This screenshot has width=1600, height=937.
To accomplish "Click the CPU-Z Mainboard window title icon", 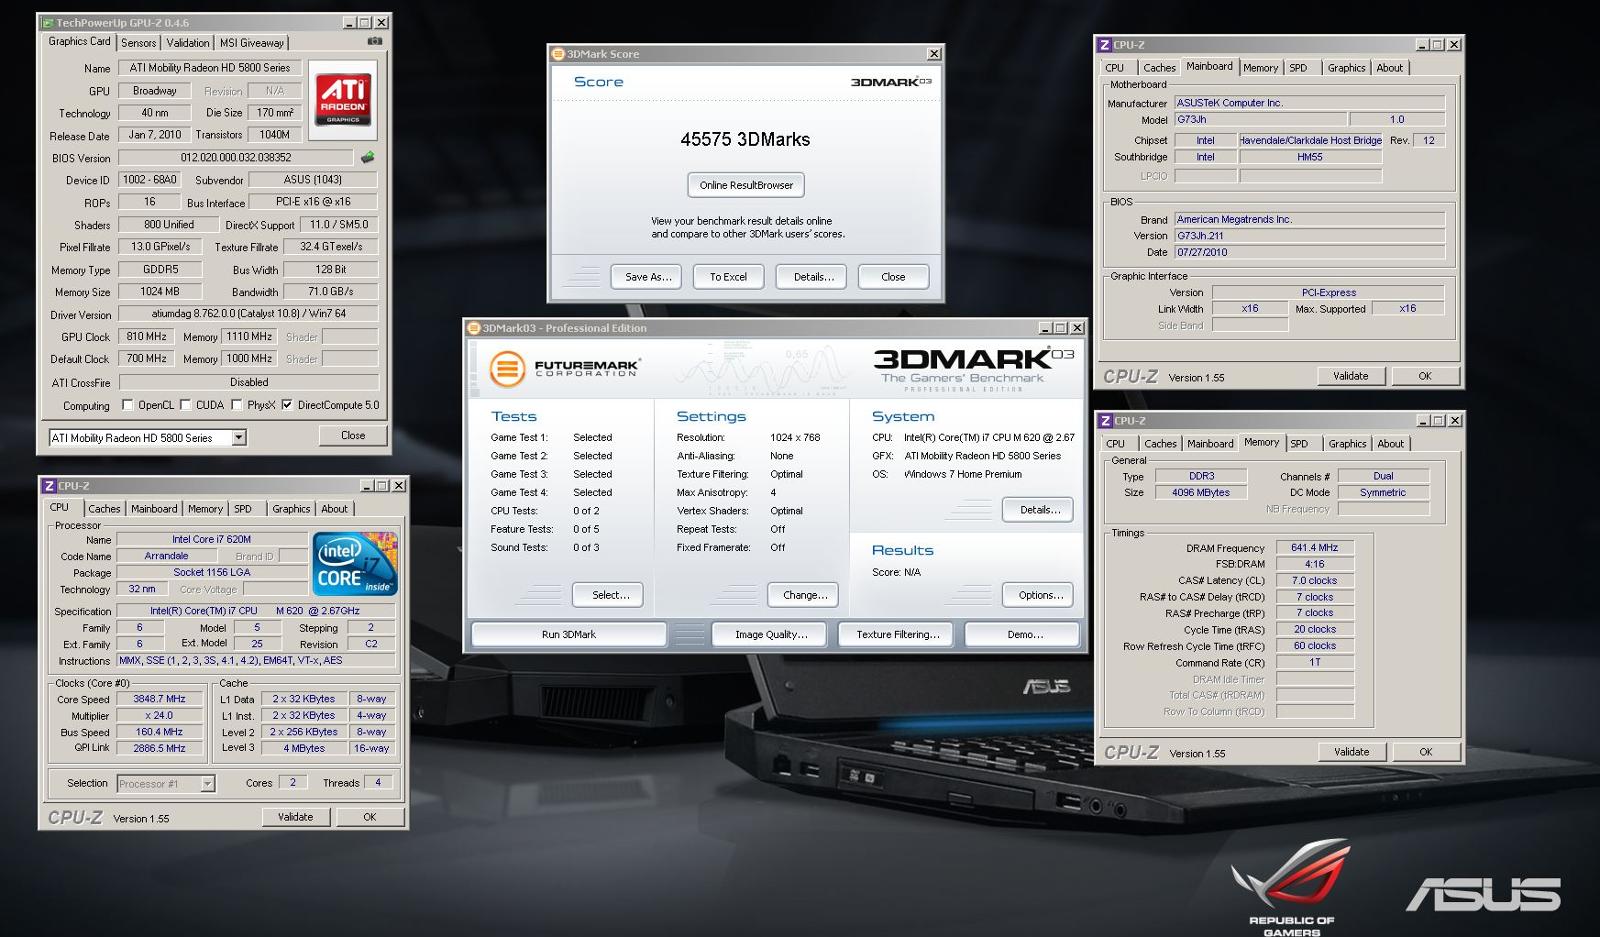I will pos(1104,45).
